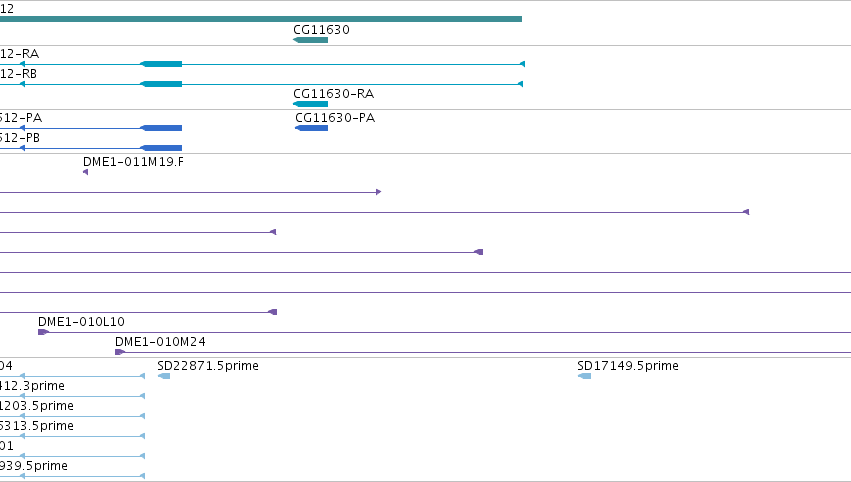
Task: Click the SD22871.5prime light blue glyph
Action: tap(163, 376)
